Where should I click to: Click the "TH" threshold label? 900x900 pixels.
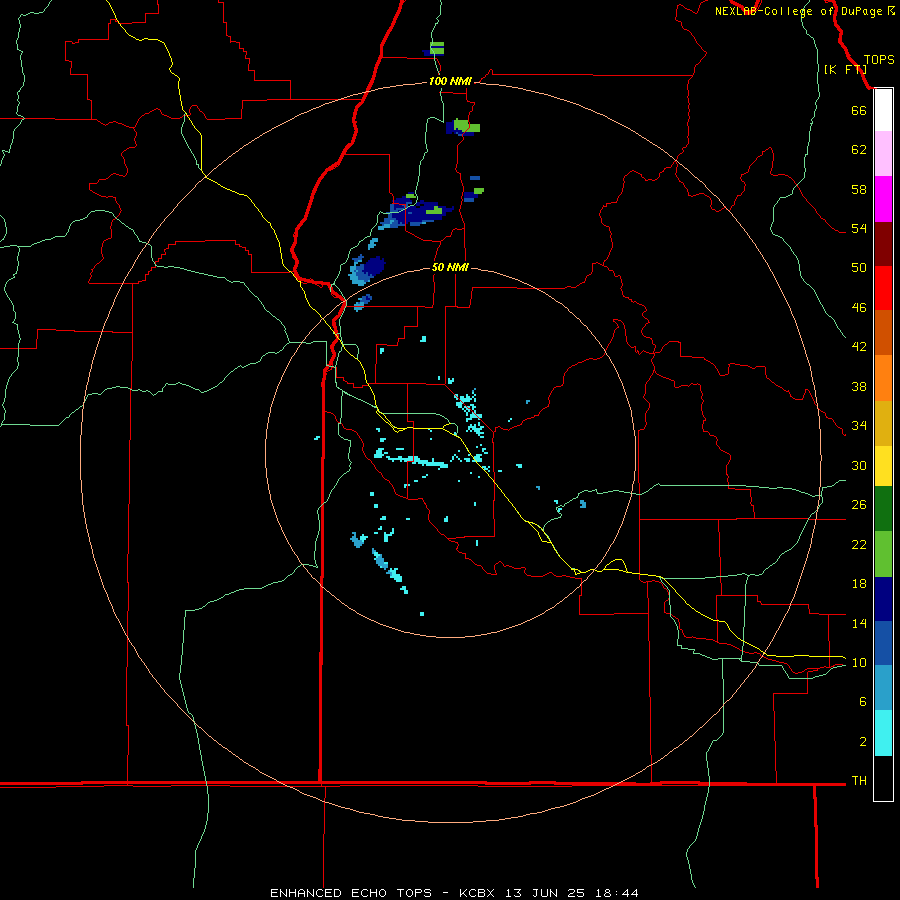point(859,781)
